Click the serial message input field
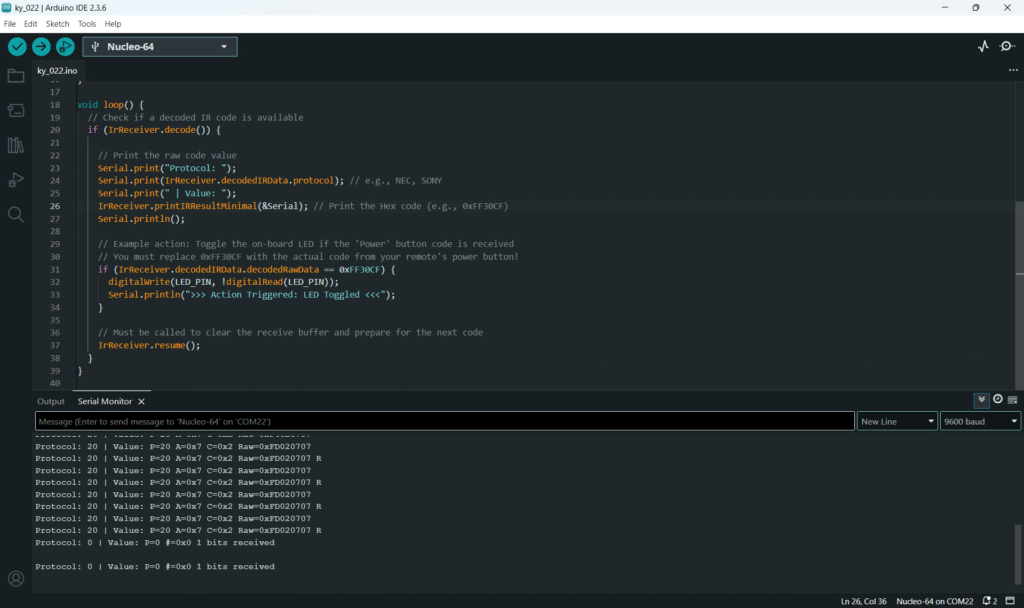 pos(445,422)
